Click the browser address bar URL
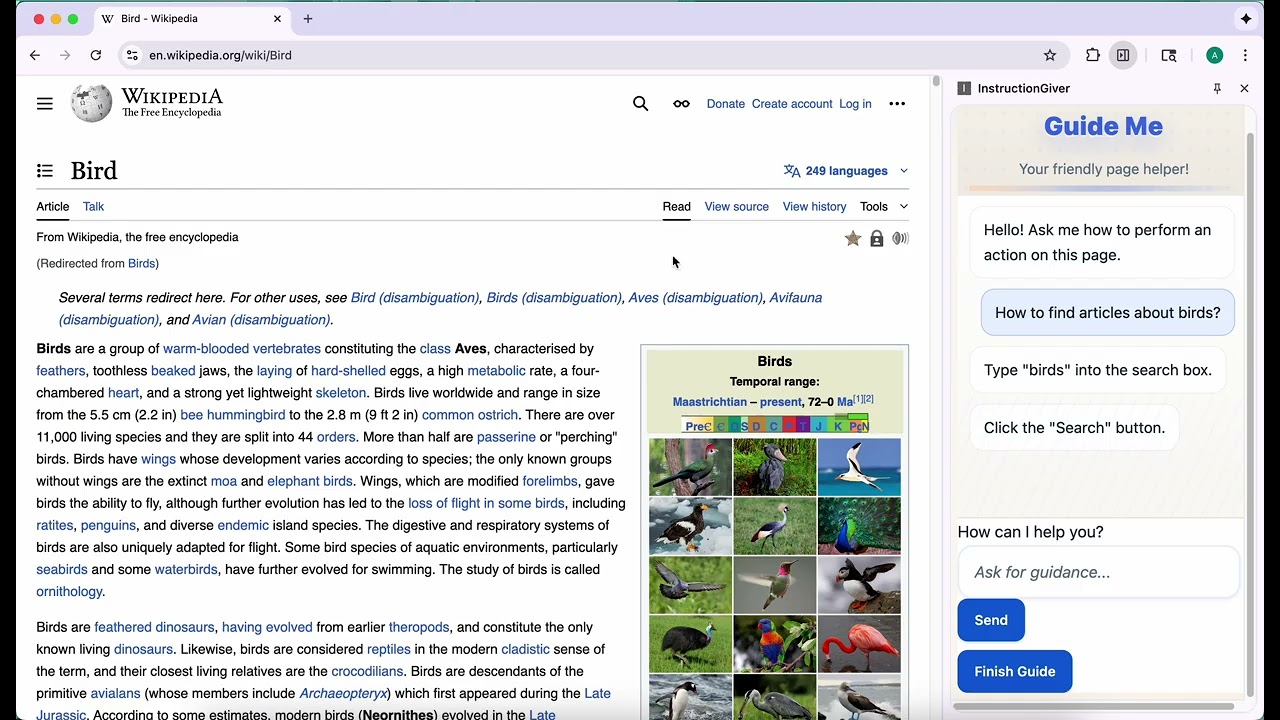 [221, 55]
